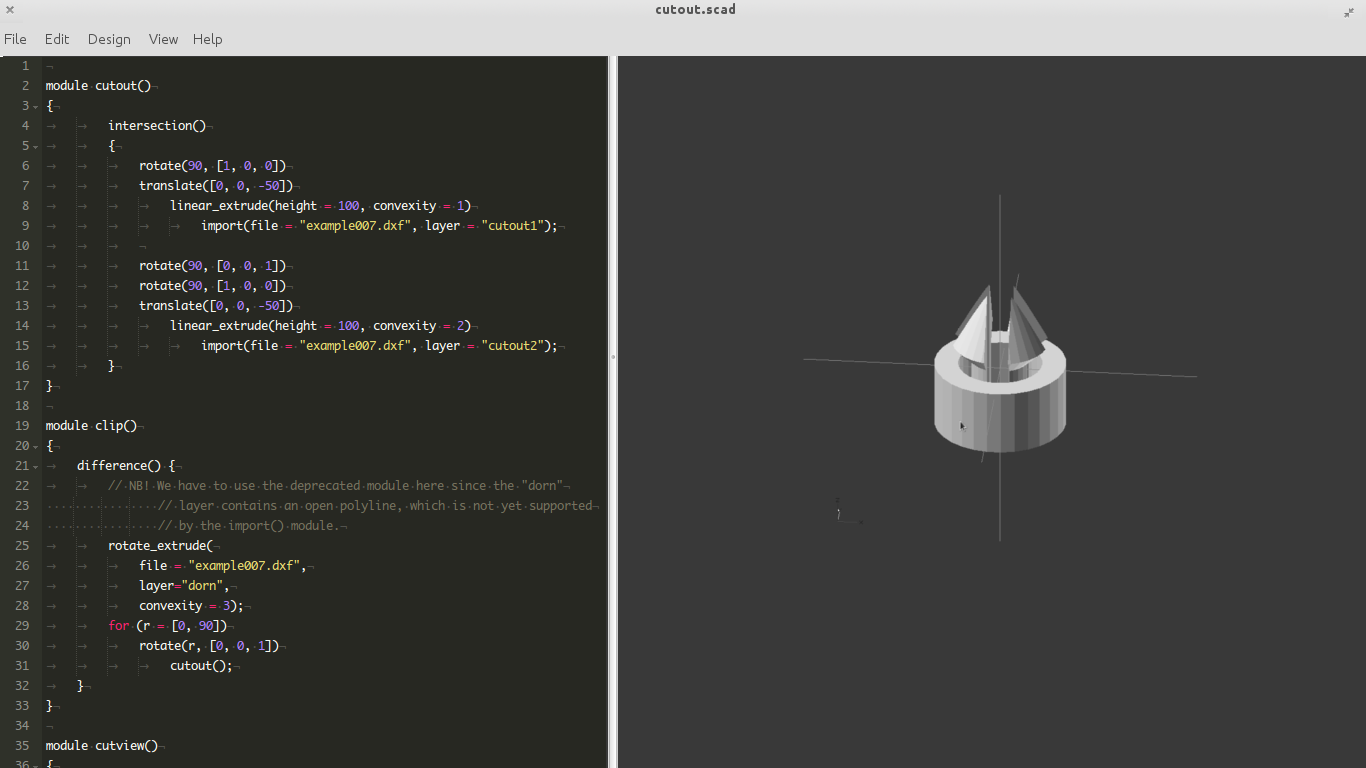Click line number 18 in the gutter
Image resolution: width=1366 pixels, height=768 pixels.
[x=22, y=406]
